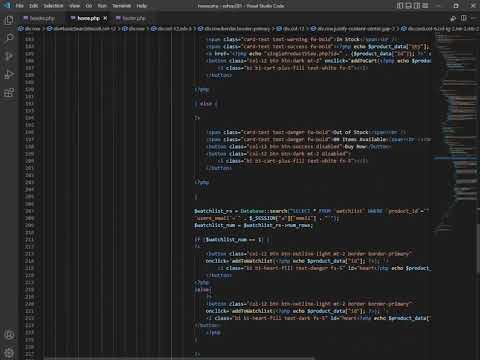
Task: Open the Run menu
Action: 102,6
